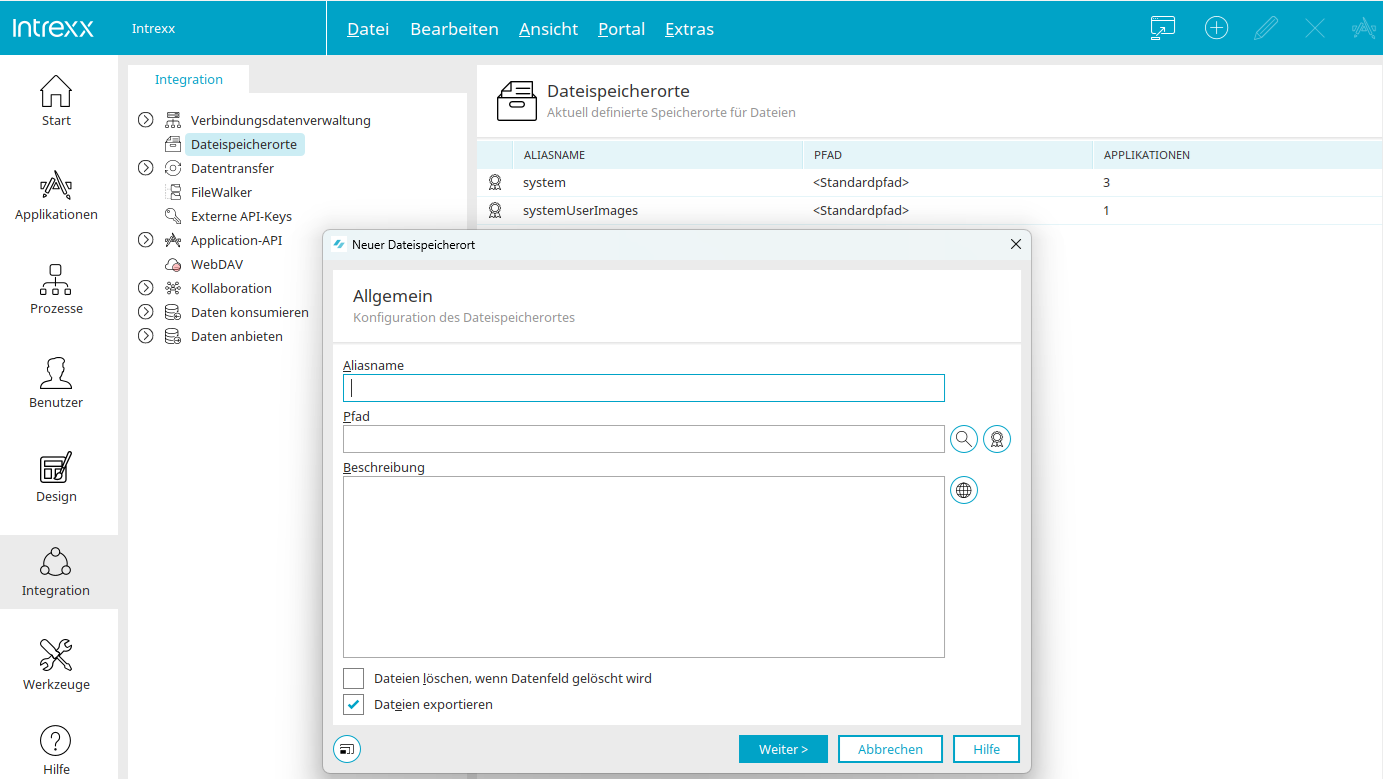Open the Extras menu
This screenshot has height=779, width=1383.
689,29
